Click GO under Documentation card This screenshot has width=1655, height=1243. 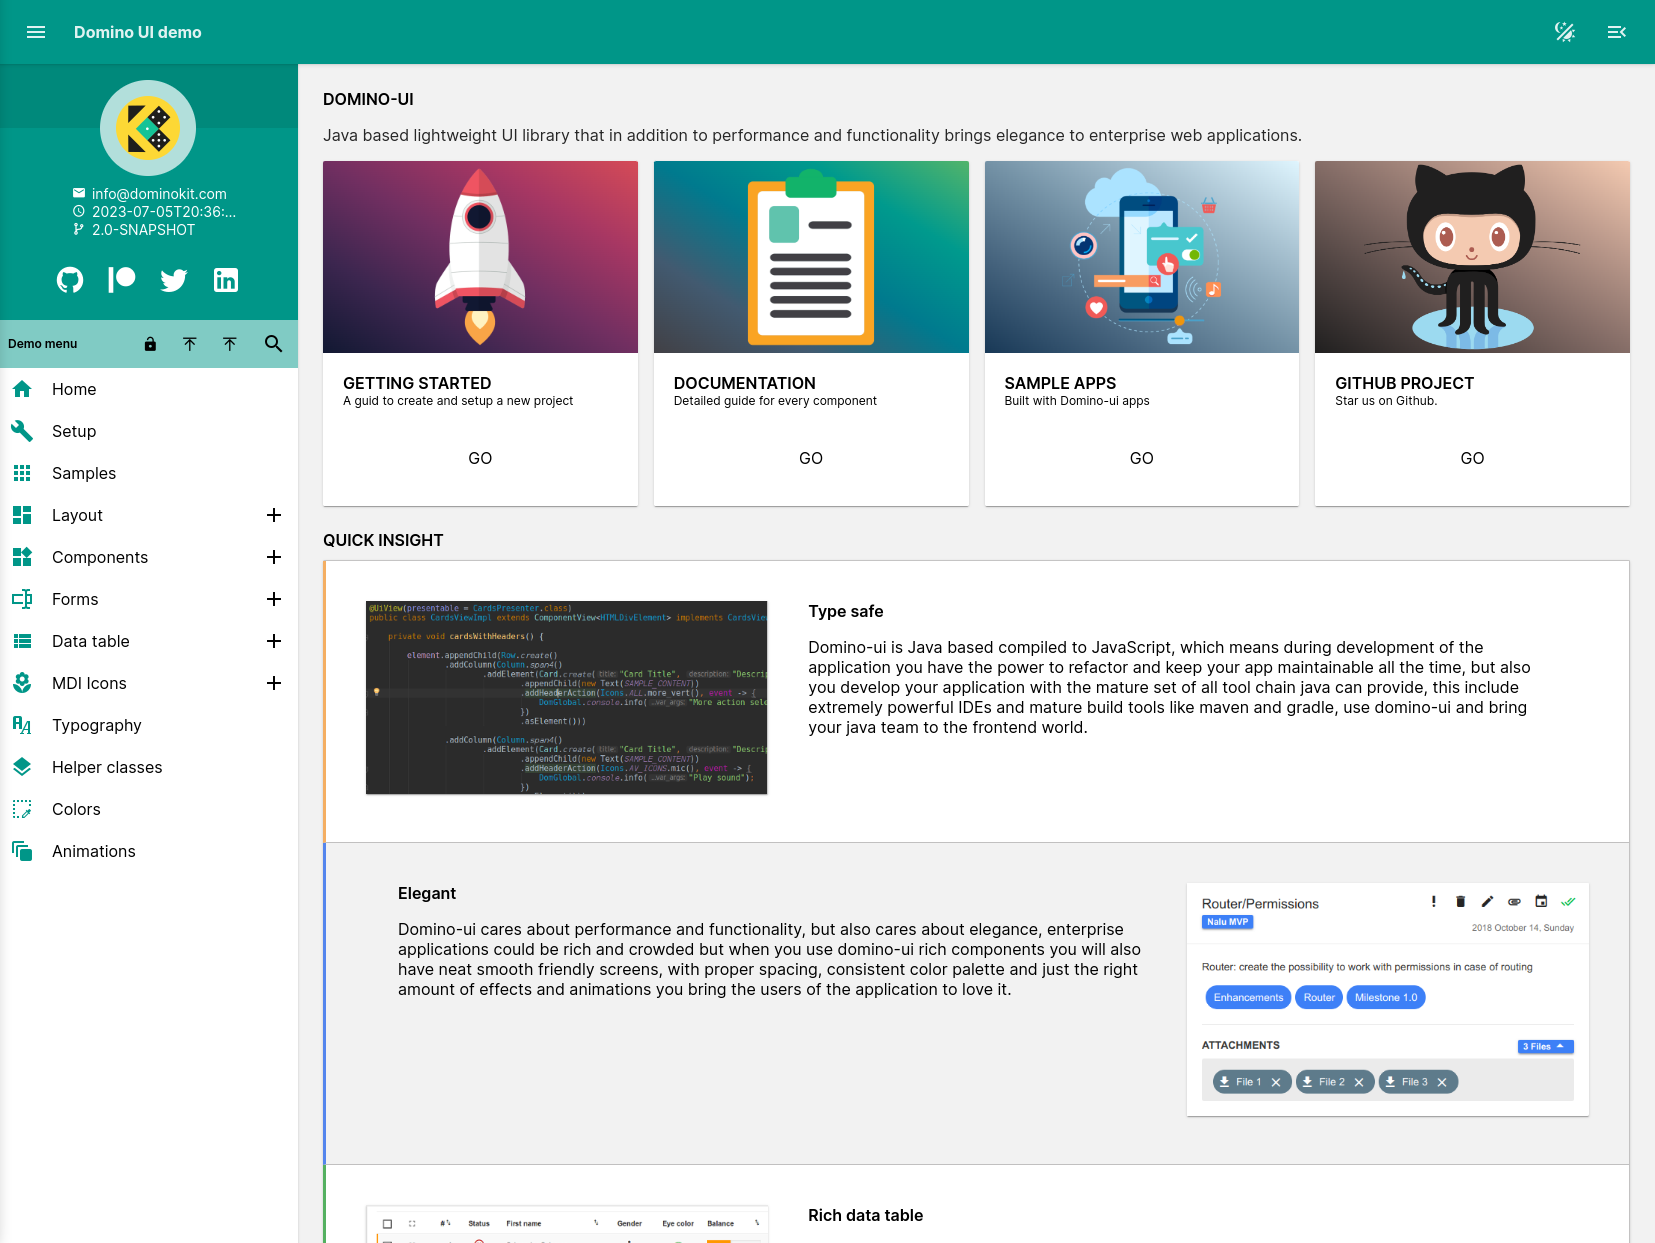(810, 458)
